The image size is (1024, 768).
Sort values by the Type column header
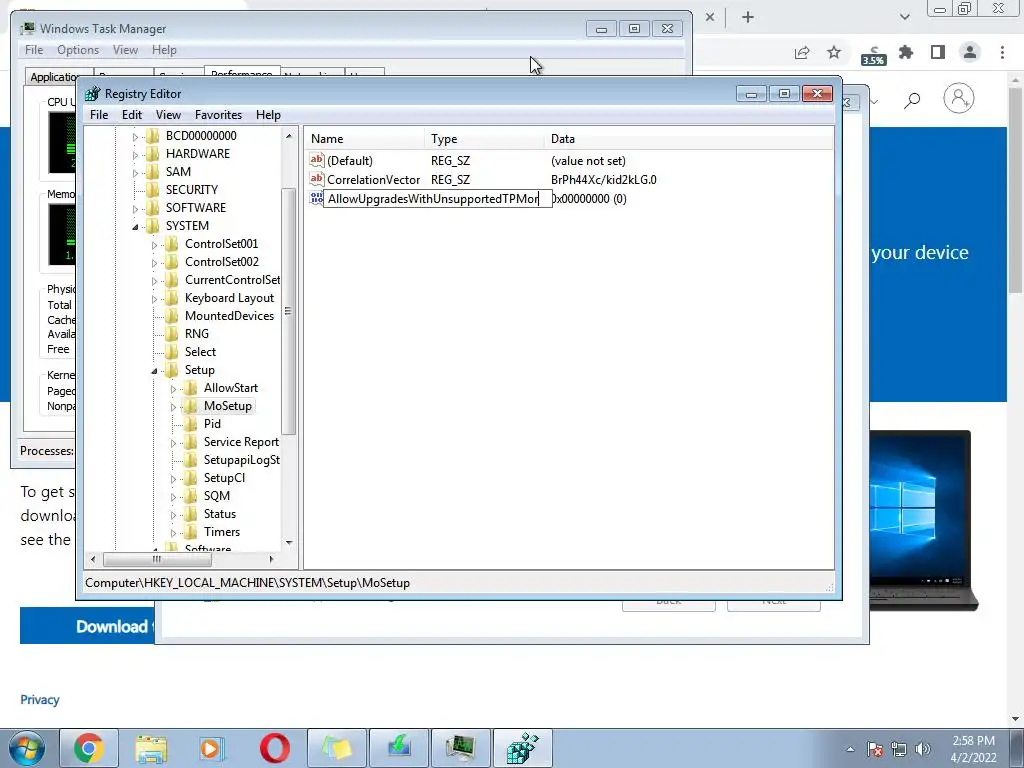point(485,139)
